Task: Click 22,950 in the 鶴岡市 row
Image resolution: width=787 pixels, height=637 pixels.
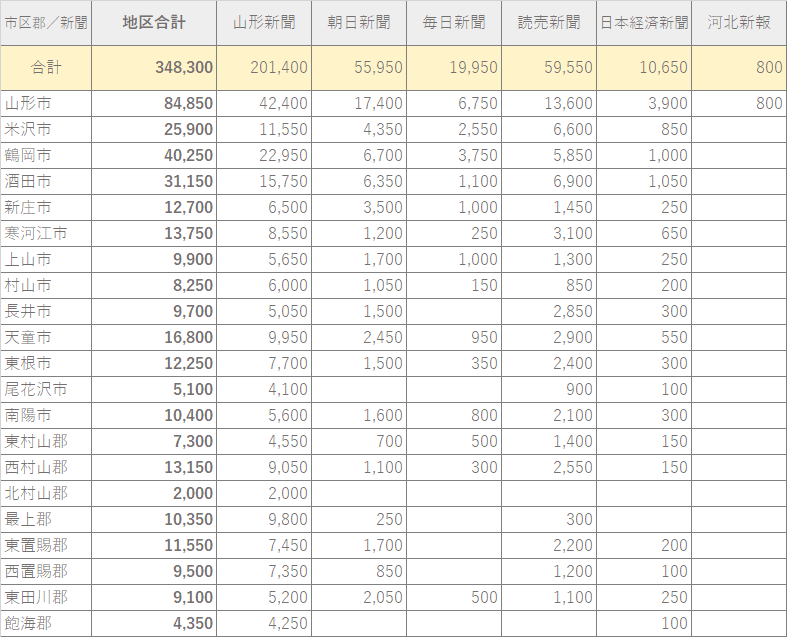Action: point(264,156)
